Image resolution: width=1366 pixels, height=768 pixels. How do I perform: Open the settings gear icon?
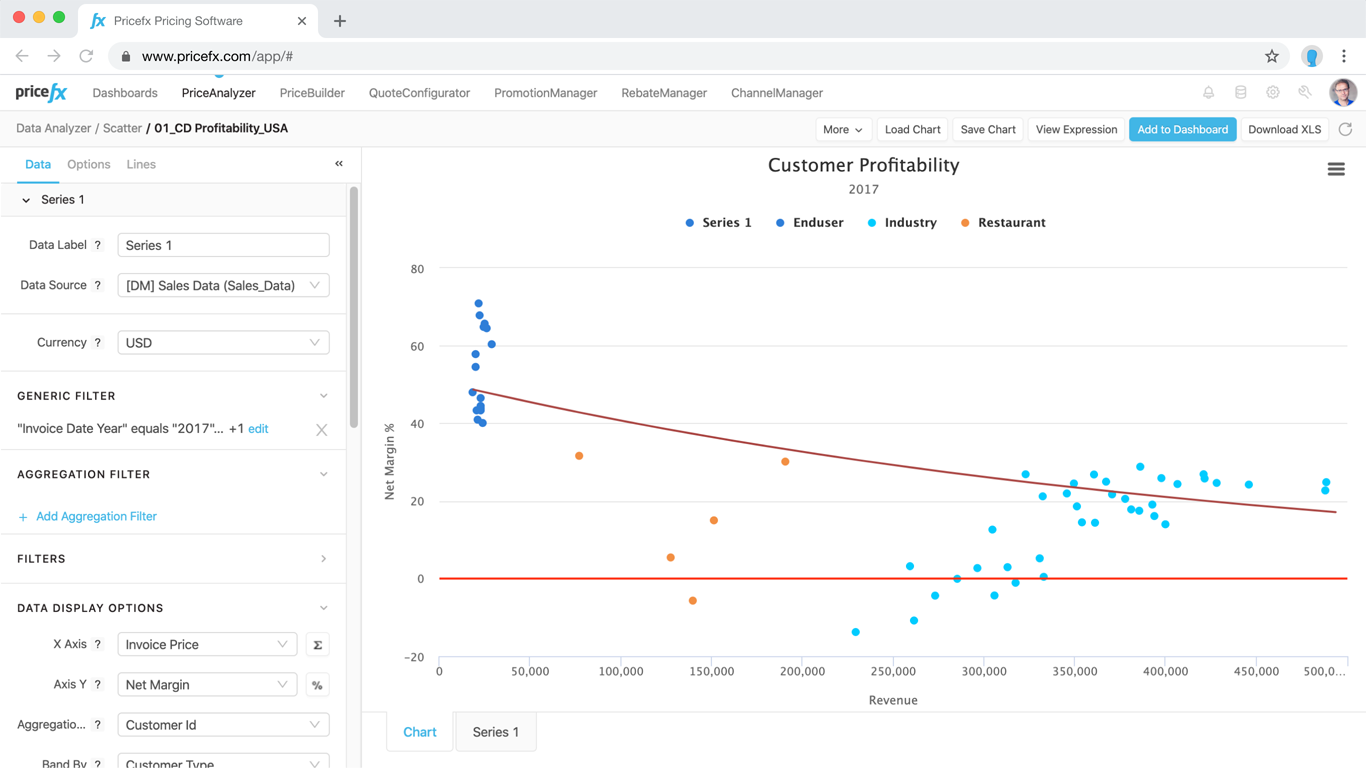tap(1272, 93)
